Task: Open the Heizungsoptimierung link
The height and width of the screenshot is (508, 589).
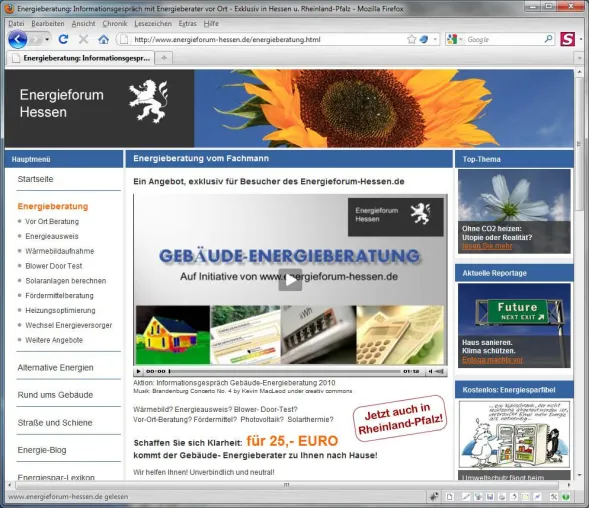Action: pyautogui.click(x=60, y=310)
